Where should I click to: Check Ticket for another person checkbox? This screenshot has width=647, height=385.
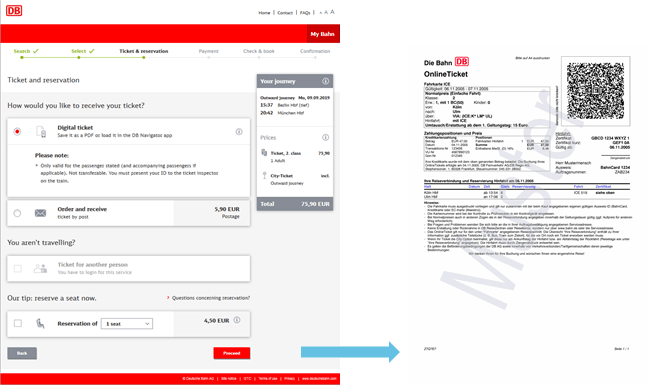pos(18,268)
